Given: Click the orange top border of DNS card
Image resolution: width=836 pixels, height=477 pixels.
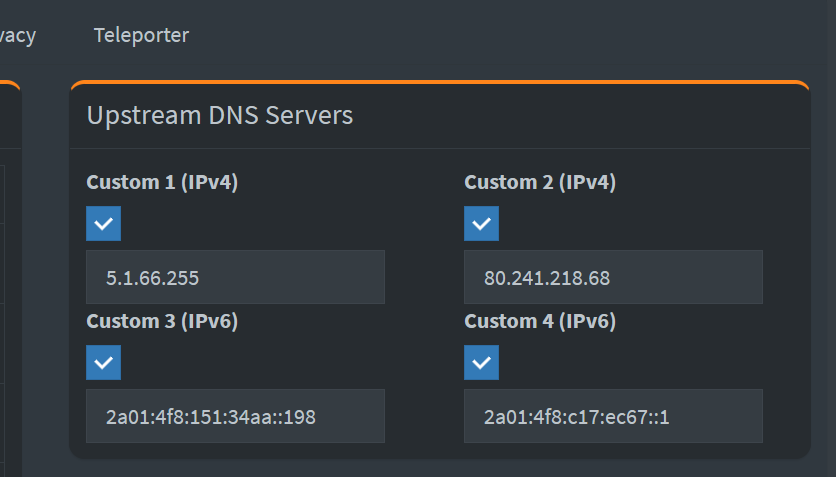Looking at the screenshot, I should coord(440,82).
